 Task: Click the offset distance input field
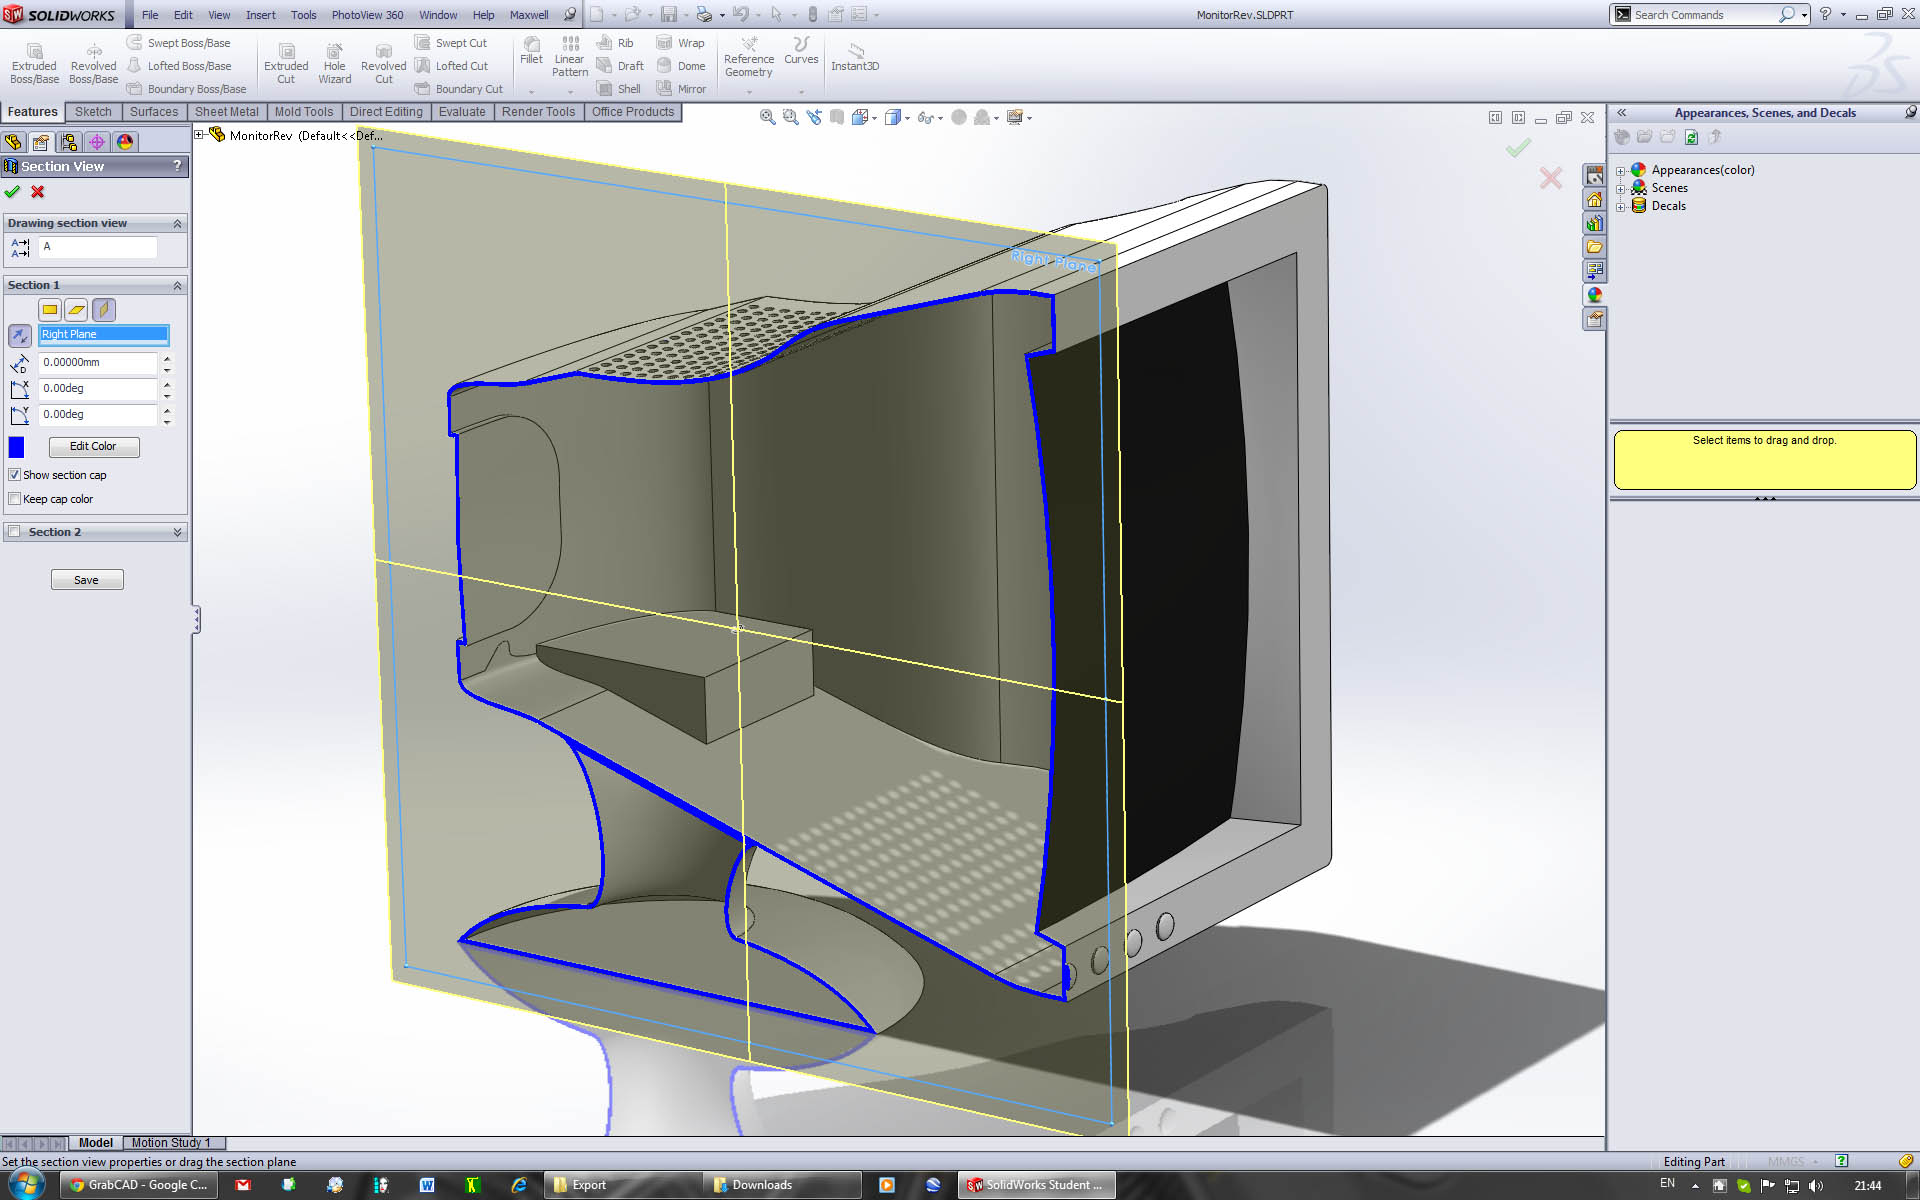coord(97,363)
